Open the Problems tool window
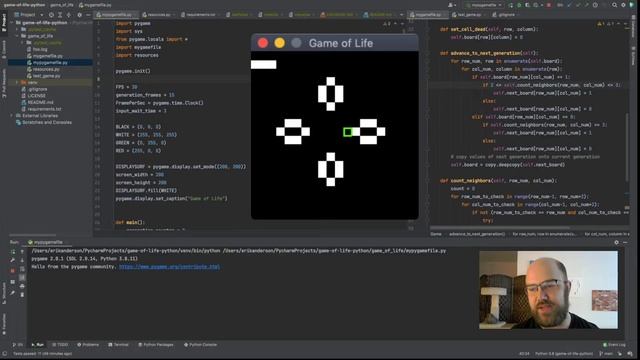Image resolution: width=640 pixels, height=360 pixels. click(88, 345)
